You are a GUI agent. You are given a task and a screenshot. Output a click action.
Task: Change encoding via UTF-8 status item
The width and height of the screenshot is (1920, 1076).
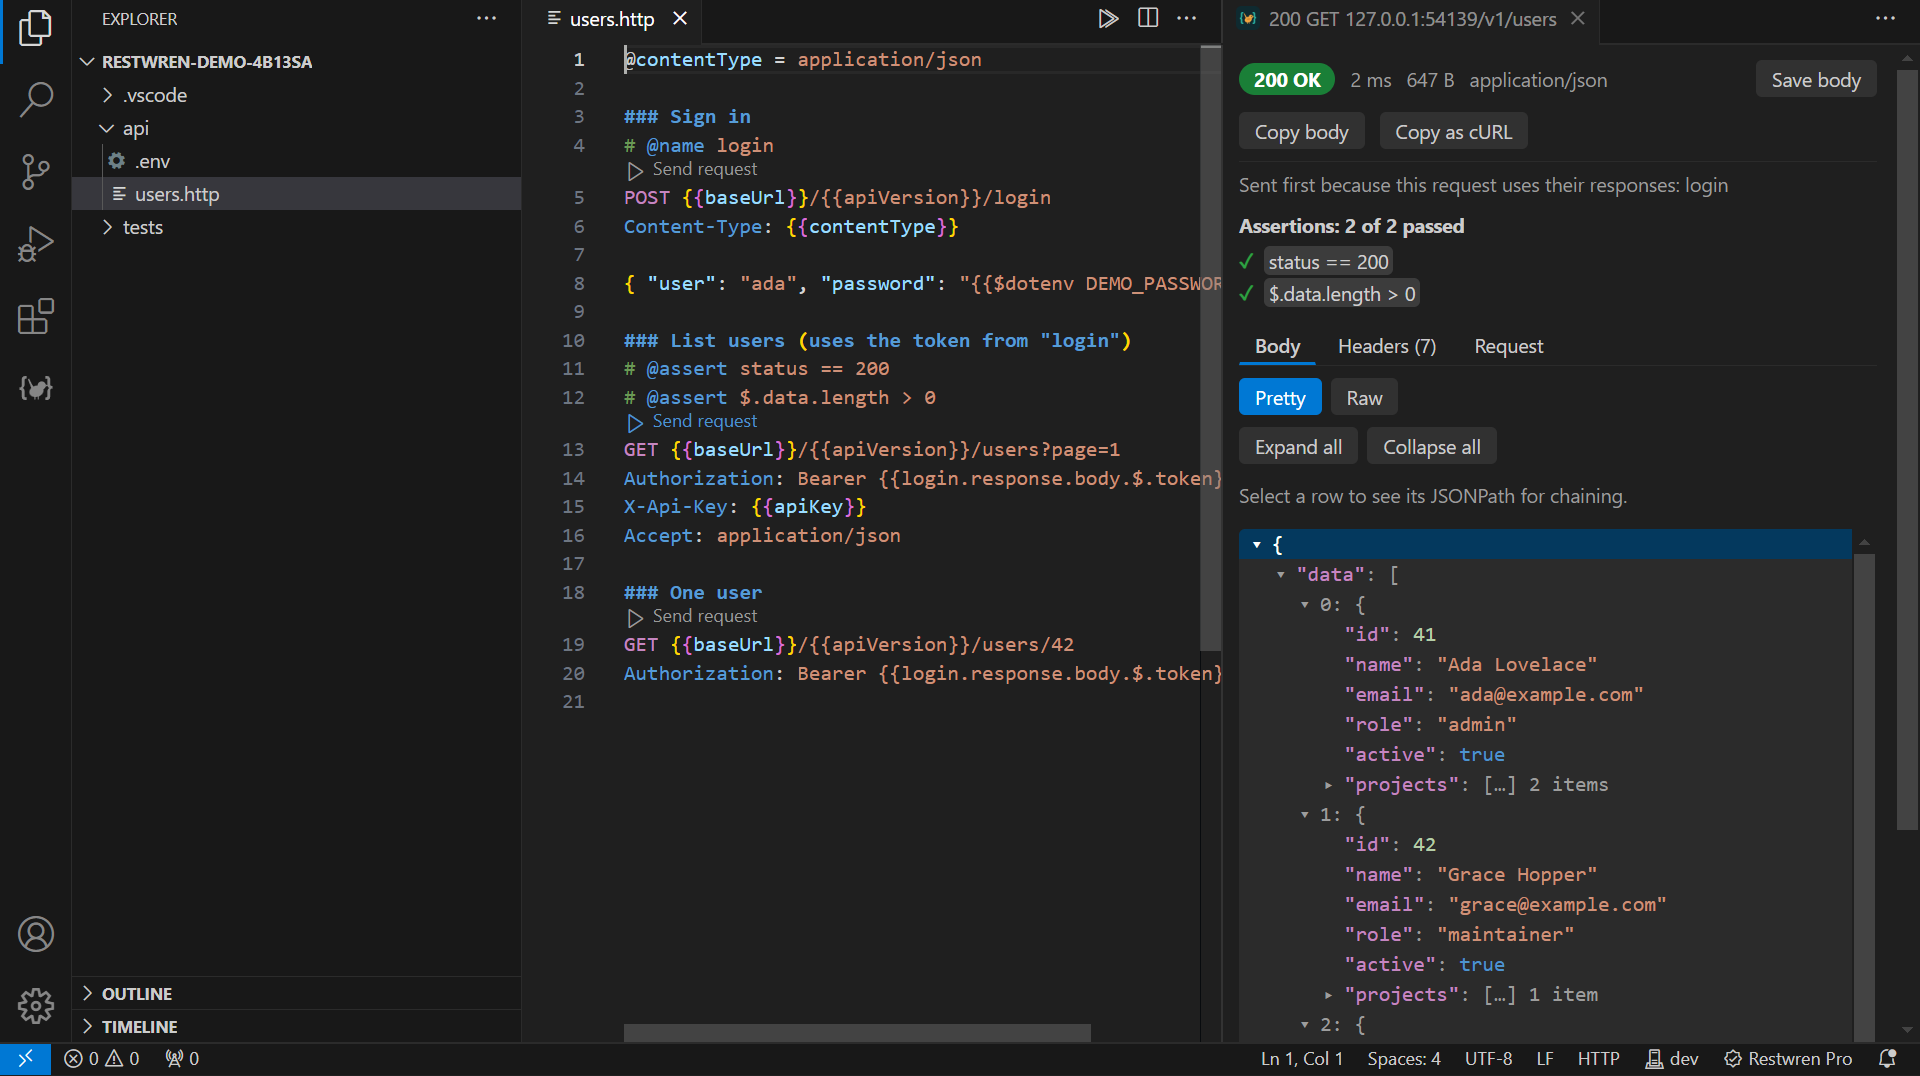[x=1488, y=1058]
